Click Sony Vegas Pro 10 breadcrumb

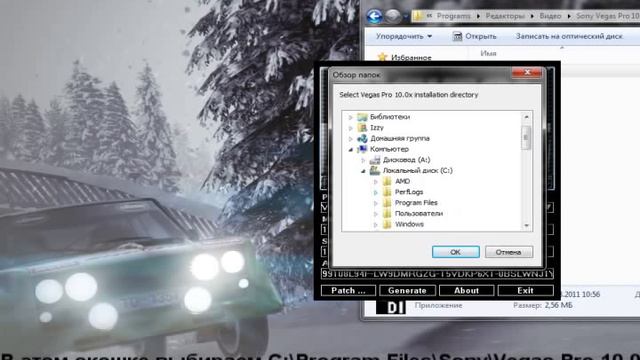pos(608,16)
